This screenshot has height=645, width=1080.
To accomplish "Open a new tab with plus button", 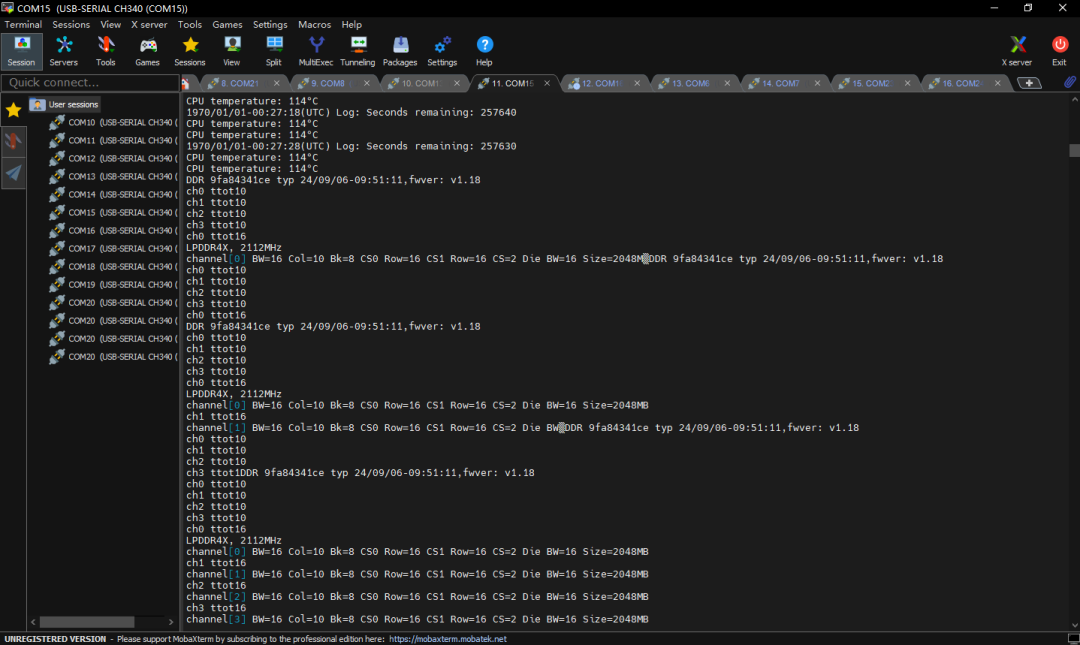I will [1029, 83].
